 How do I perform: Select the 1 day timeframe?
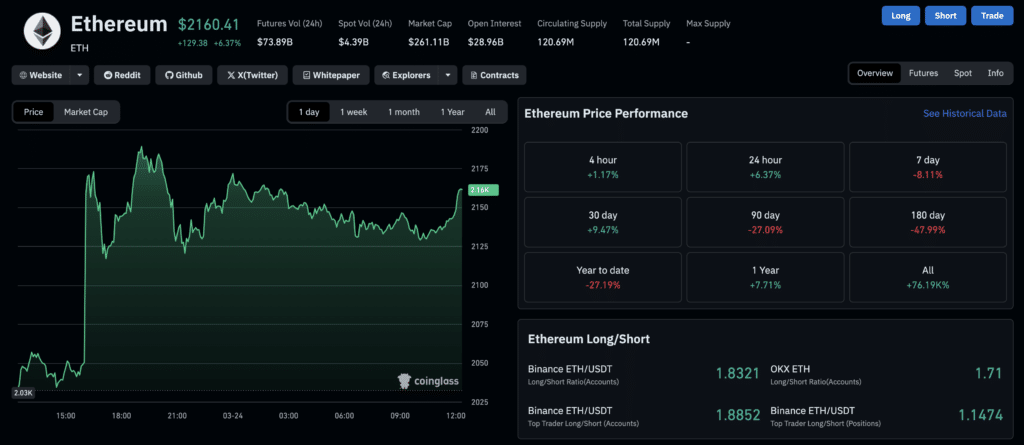coord(309,112)
